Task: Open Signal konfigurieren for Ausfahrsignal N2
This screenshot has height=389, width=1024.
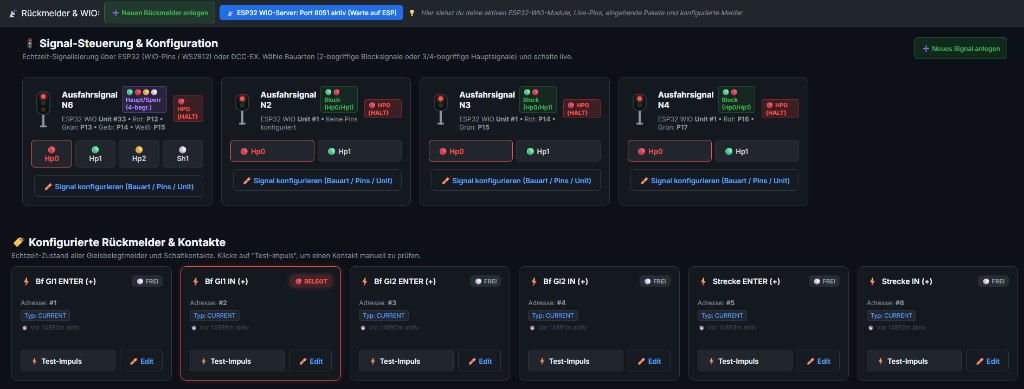Action: 317,180
